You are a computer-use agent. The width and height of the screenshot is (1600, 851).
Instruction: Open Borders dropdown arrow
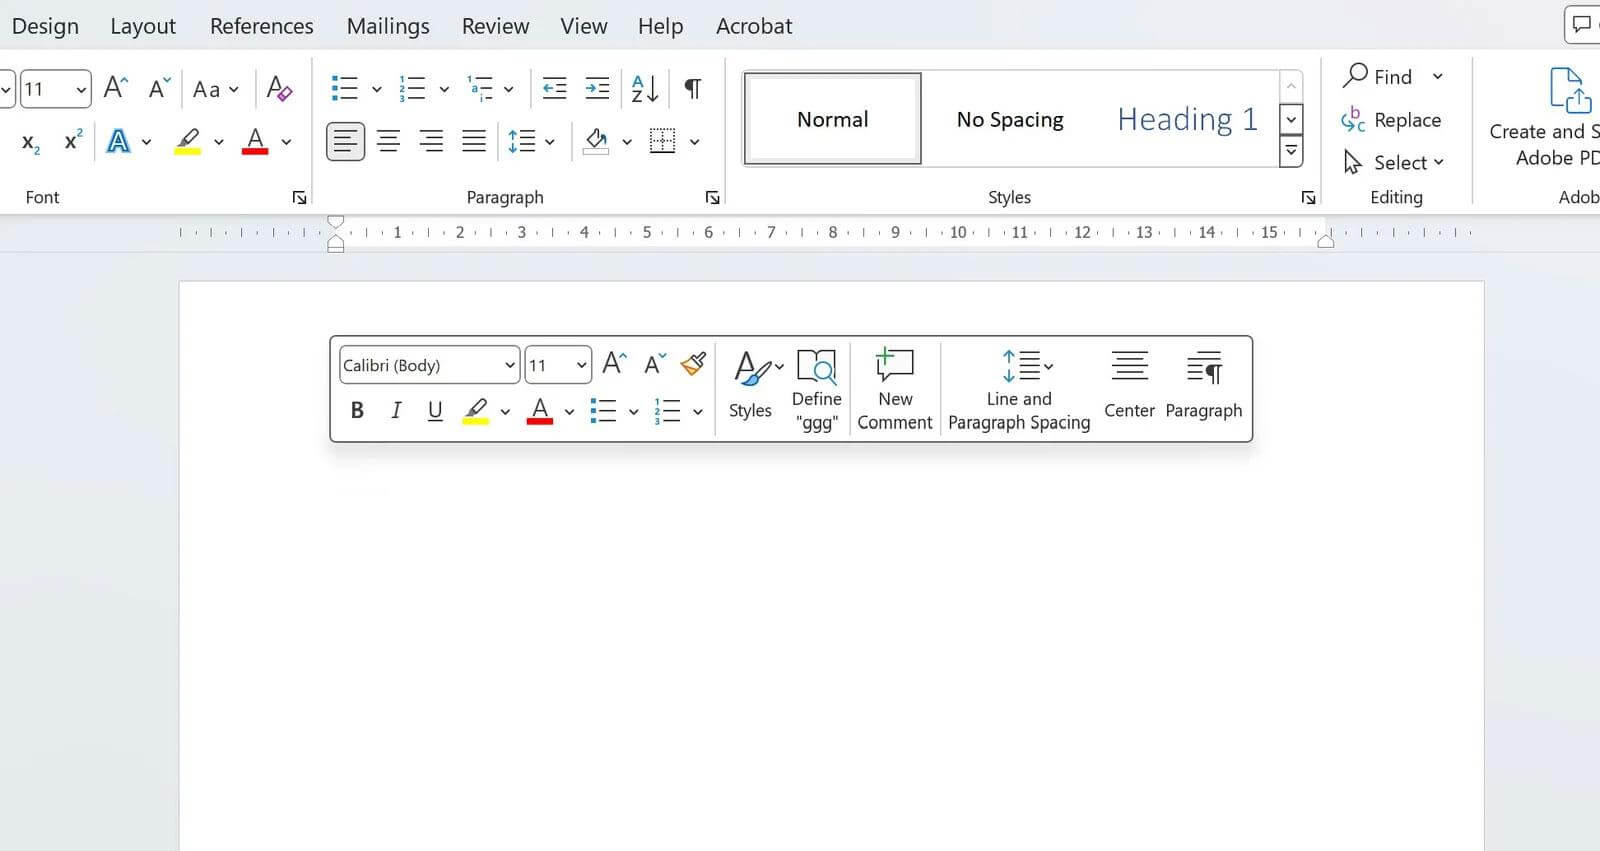point(694,142)
